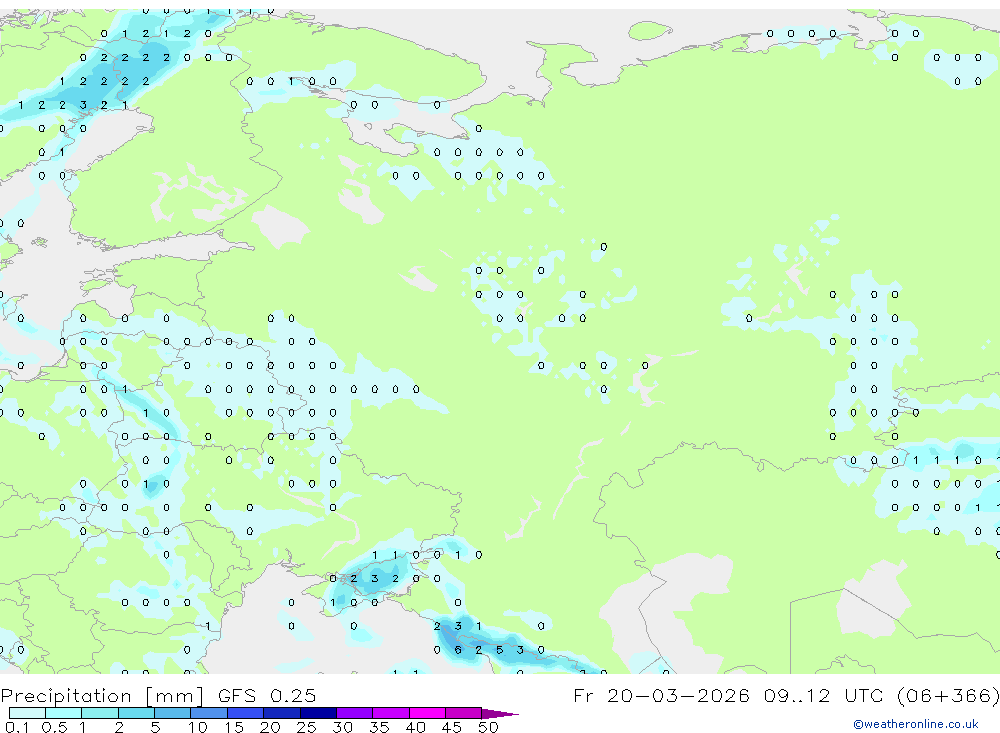Click the 20–25 mm legend color swatch
The height and width of the screenshot is (733, 1000).
[x=282, y=713]
